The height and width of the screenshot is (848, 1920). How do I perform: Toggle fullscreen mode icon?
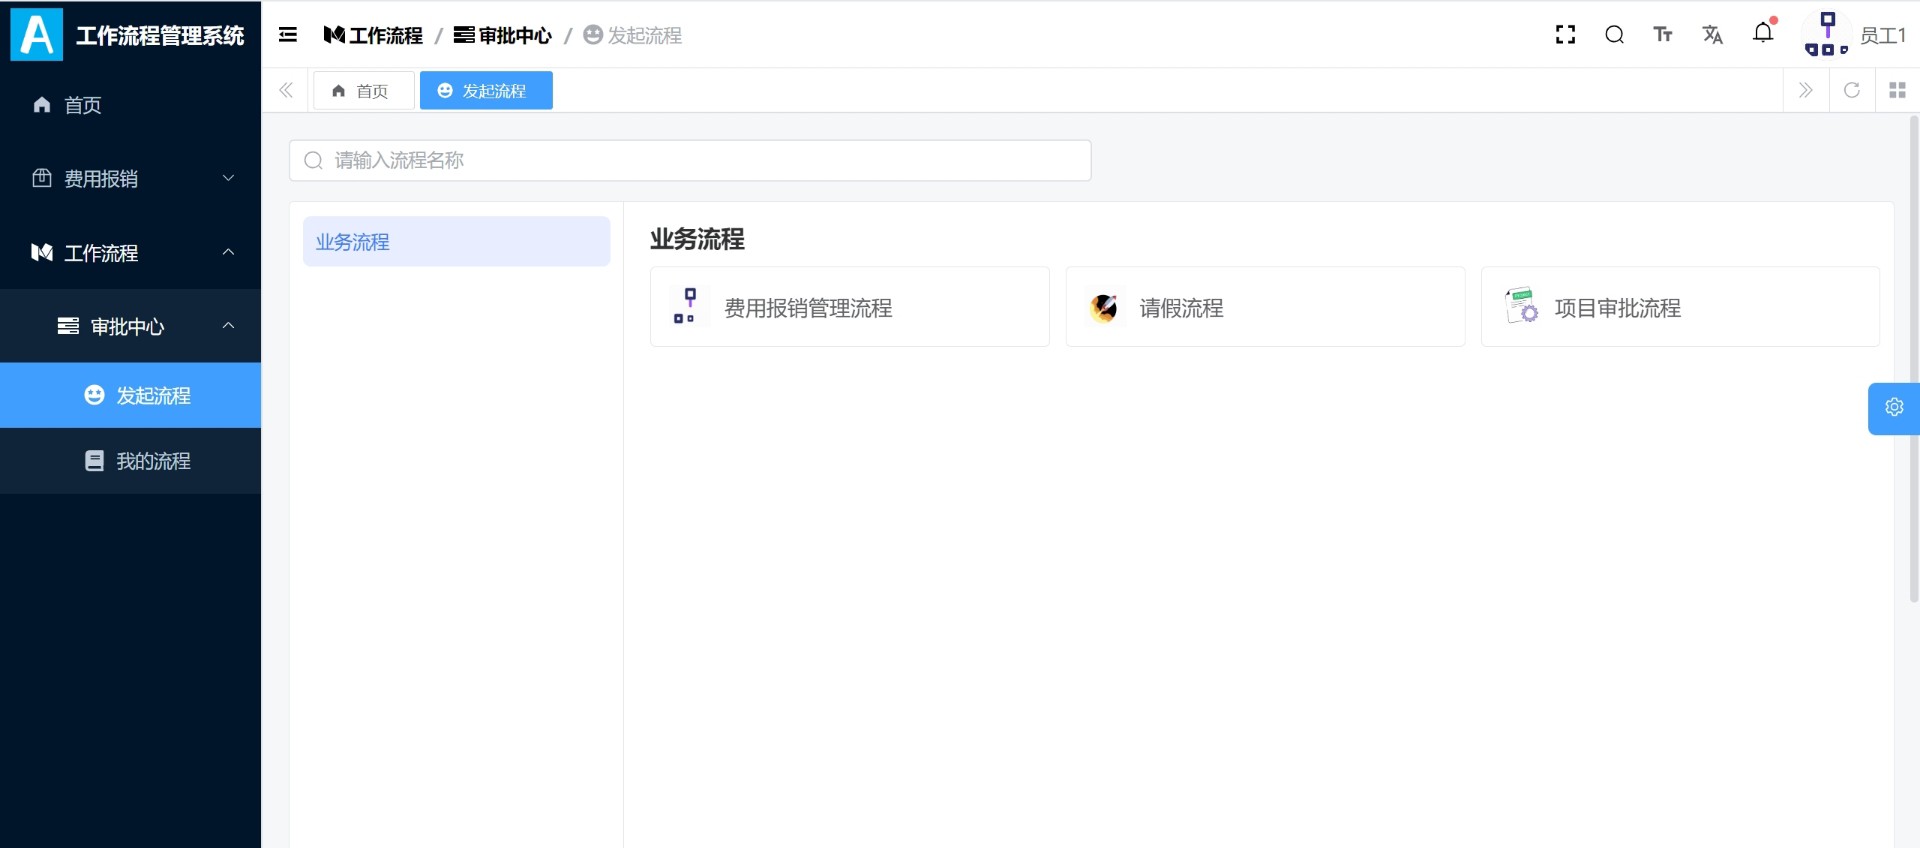coord(1565,35)
